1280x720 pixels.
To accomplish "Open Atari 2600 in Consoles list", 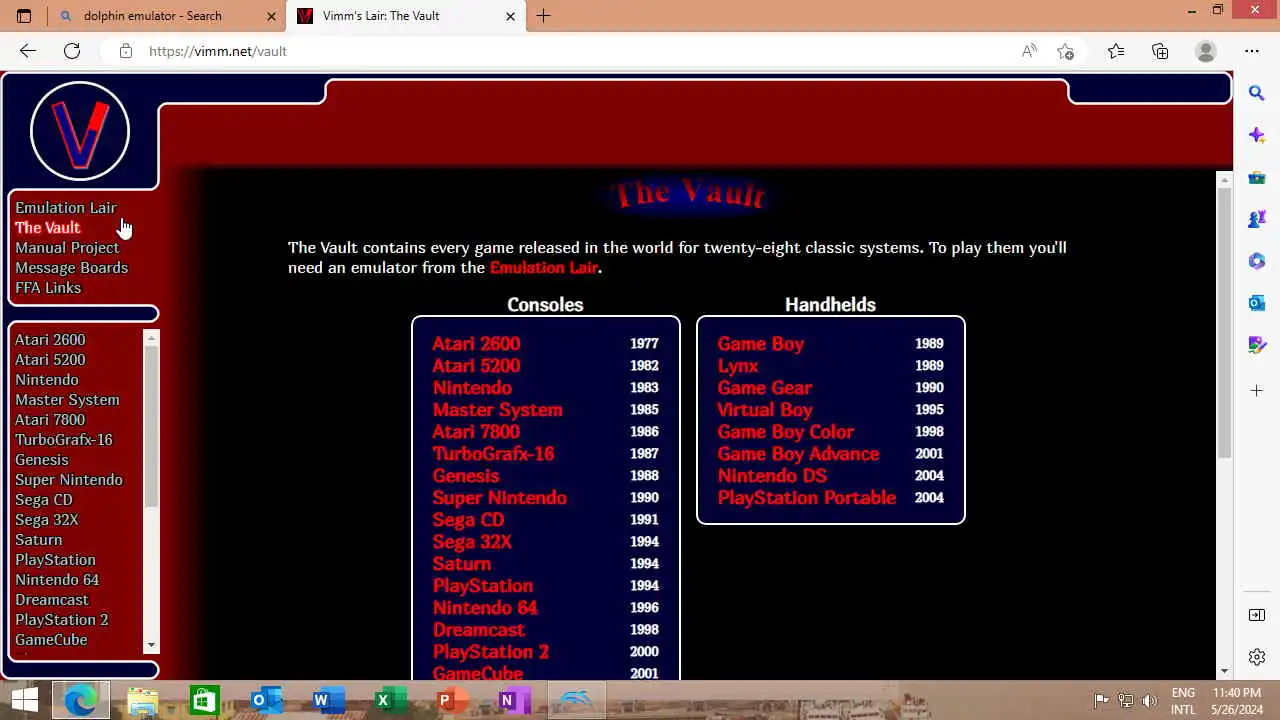I will coord(476,344).
